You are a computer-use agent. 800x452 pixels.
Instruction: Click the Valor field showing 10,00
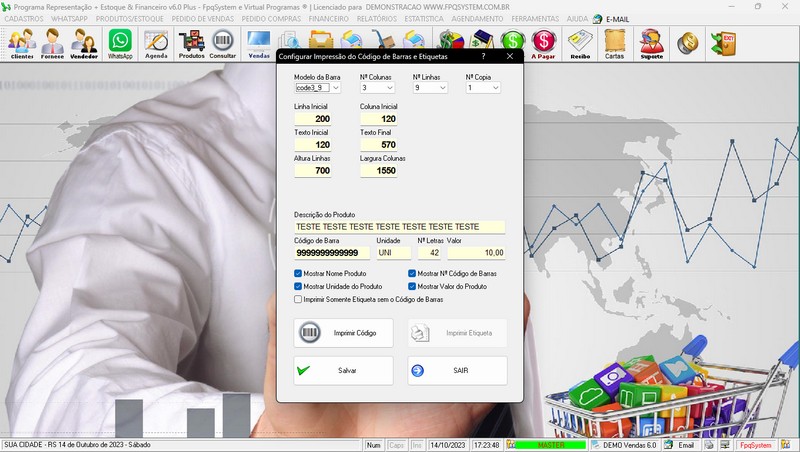pyautogui.click(x=477, y=253)
